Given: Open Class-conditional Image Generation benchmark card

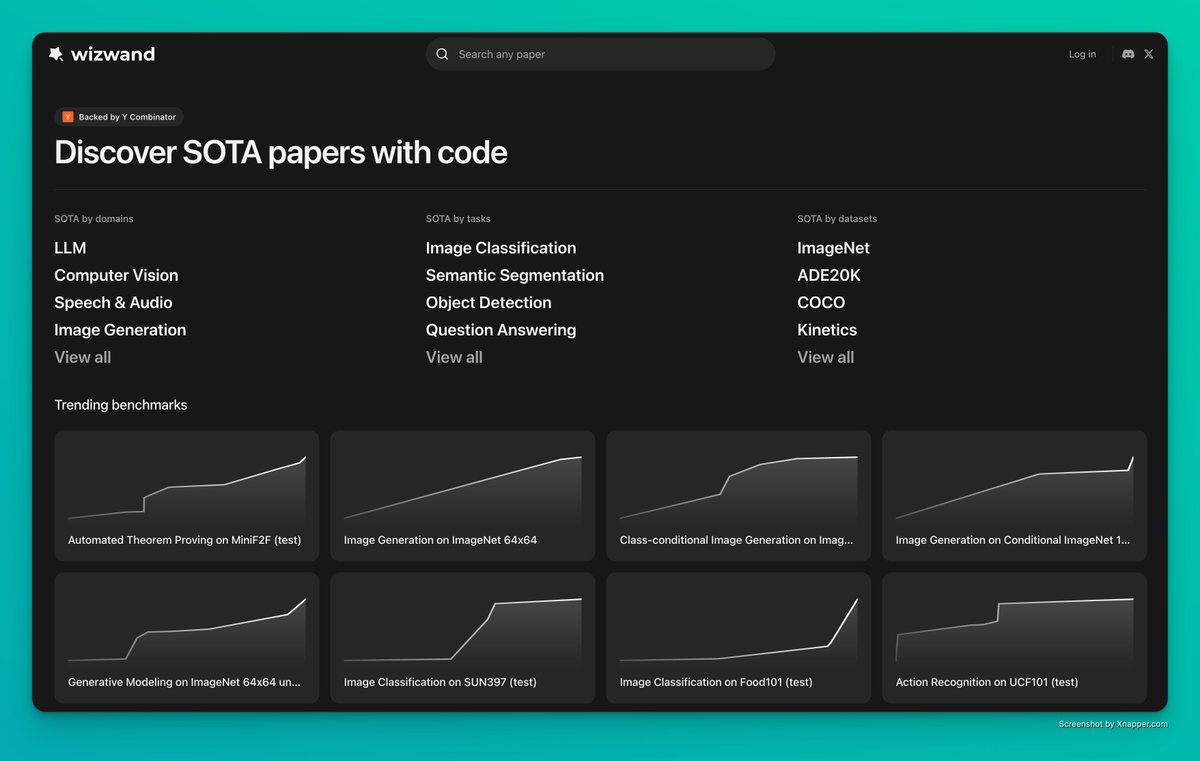Looking at the screenshot, I should tap(739, 496).
